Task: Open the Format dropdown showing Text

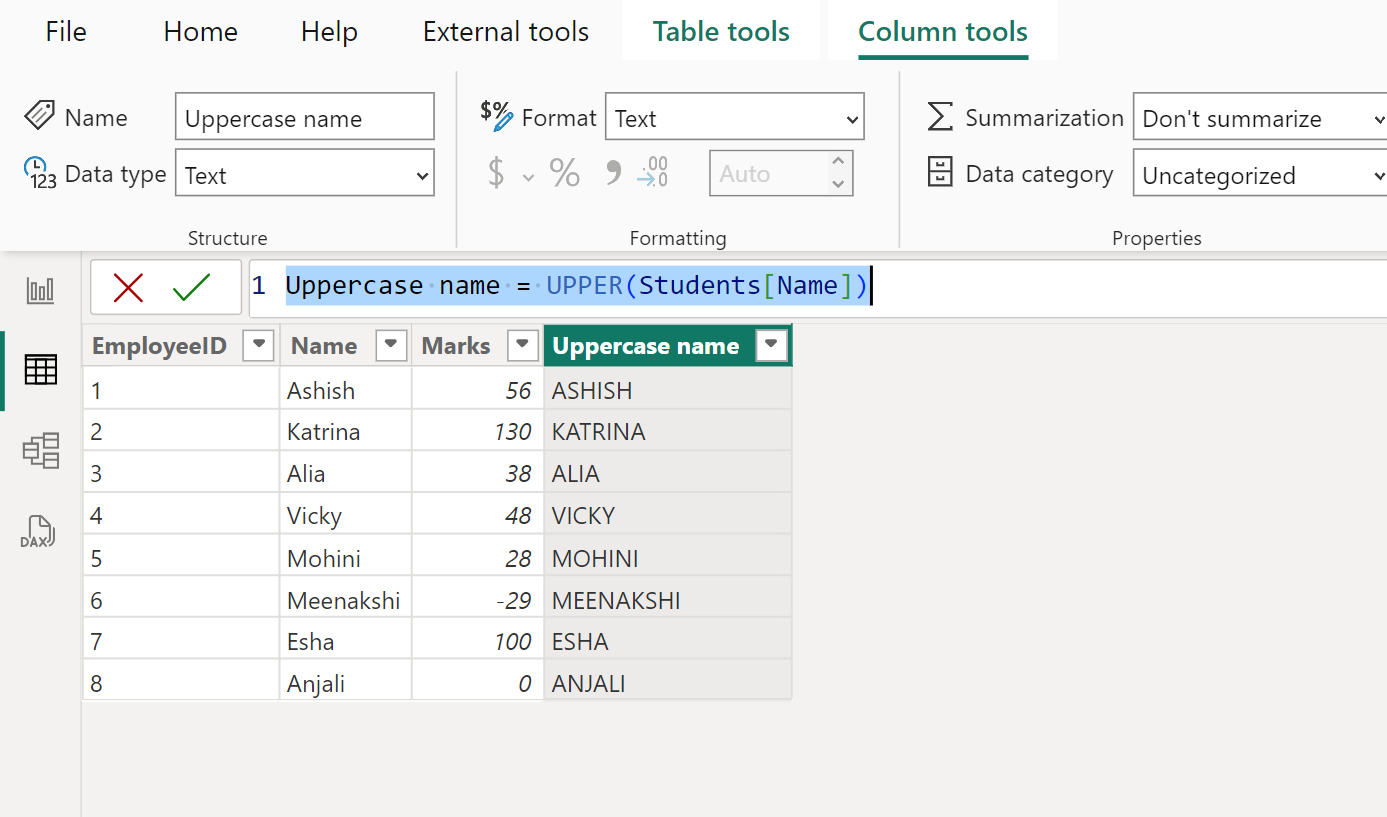Action: (735, 116)
